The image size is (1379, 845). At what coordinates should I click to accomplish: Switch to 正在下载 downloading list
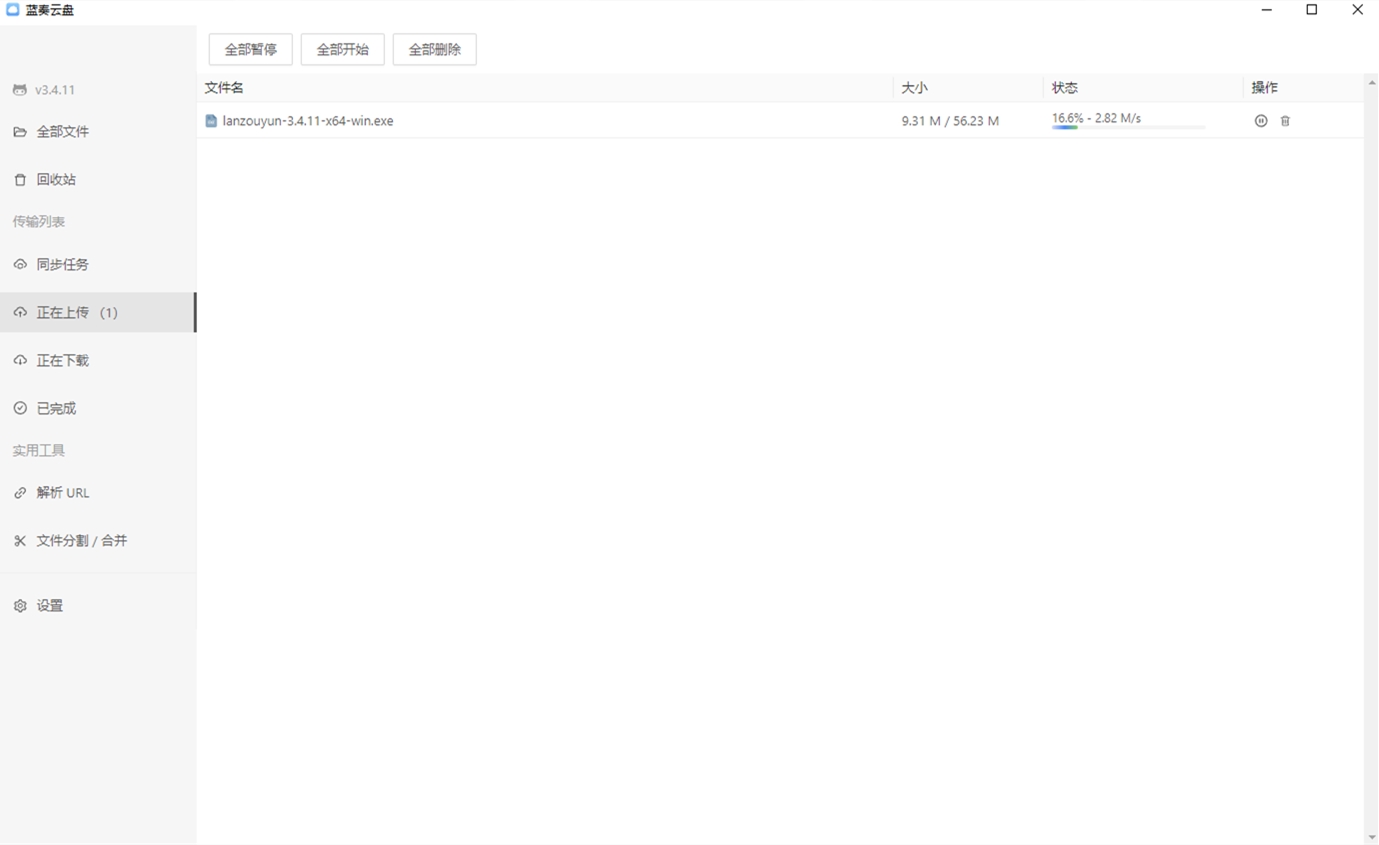click(x=62, y=361)
